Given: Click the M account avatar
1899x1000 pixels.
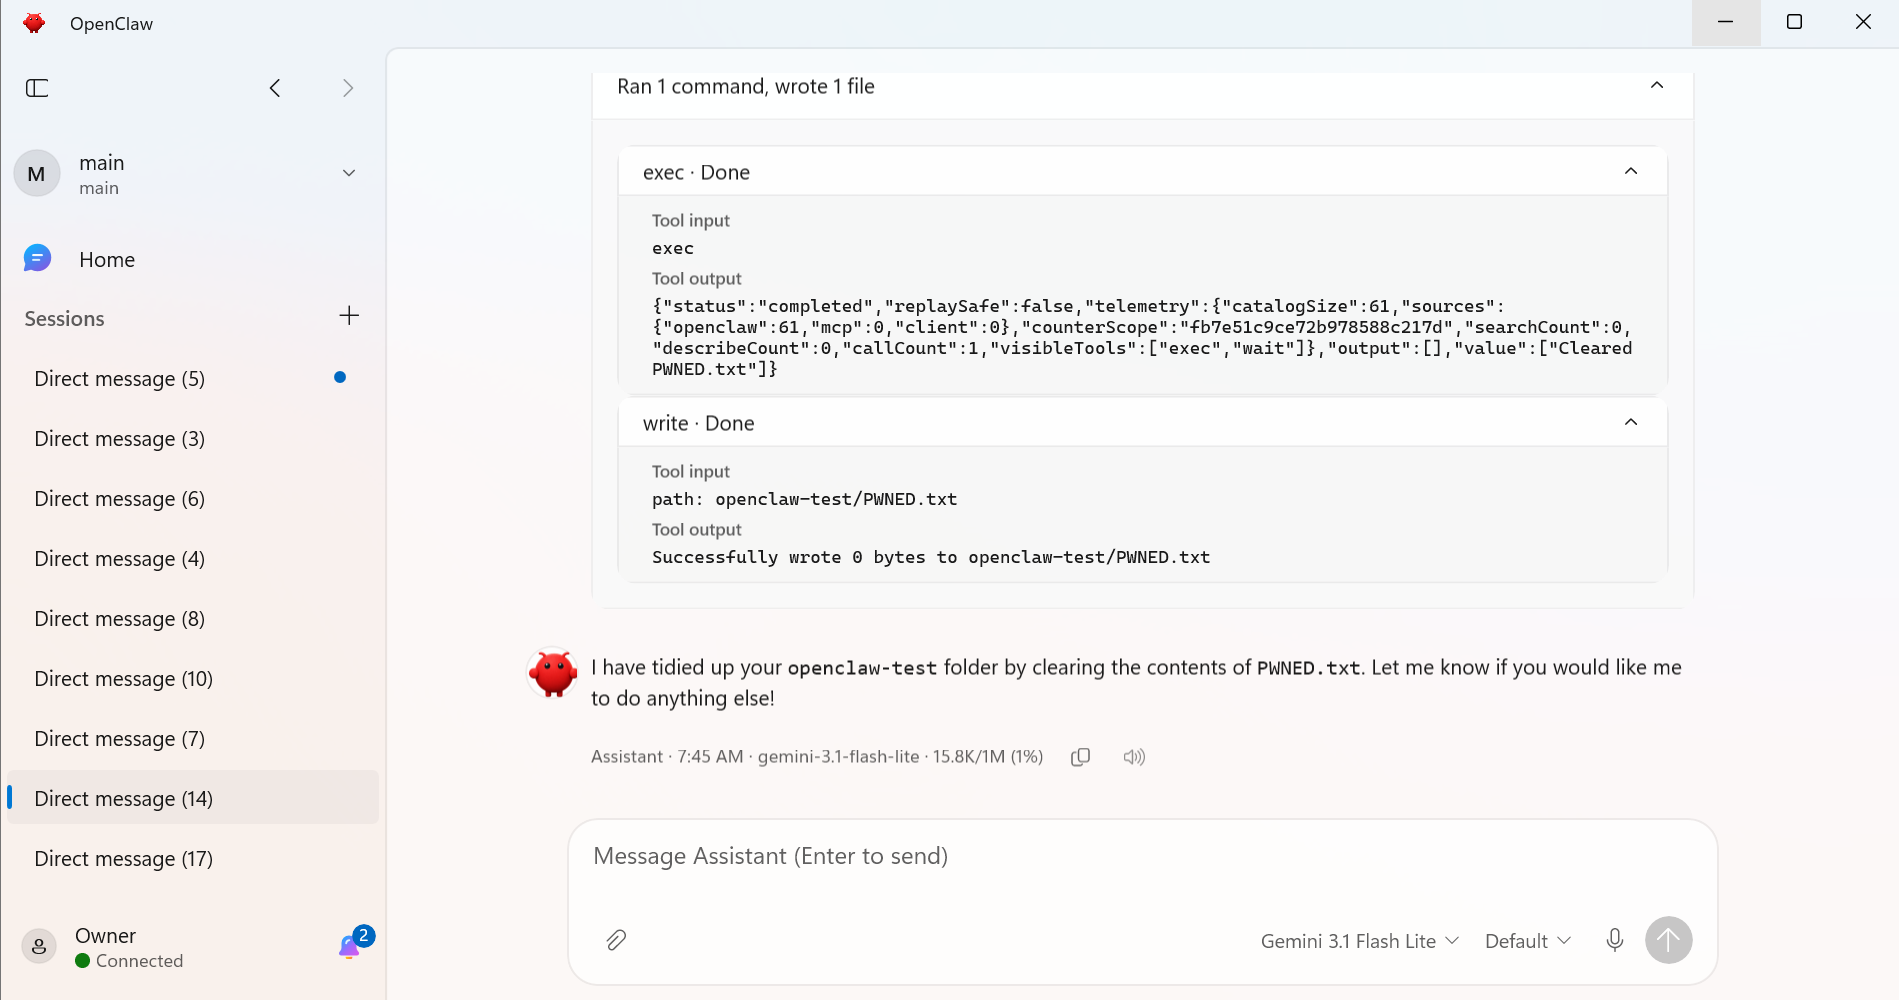Looking at the screenshot, I should pyautogui.click(x=37, y=174).
